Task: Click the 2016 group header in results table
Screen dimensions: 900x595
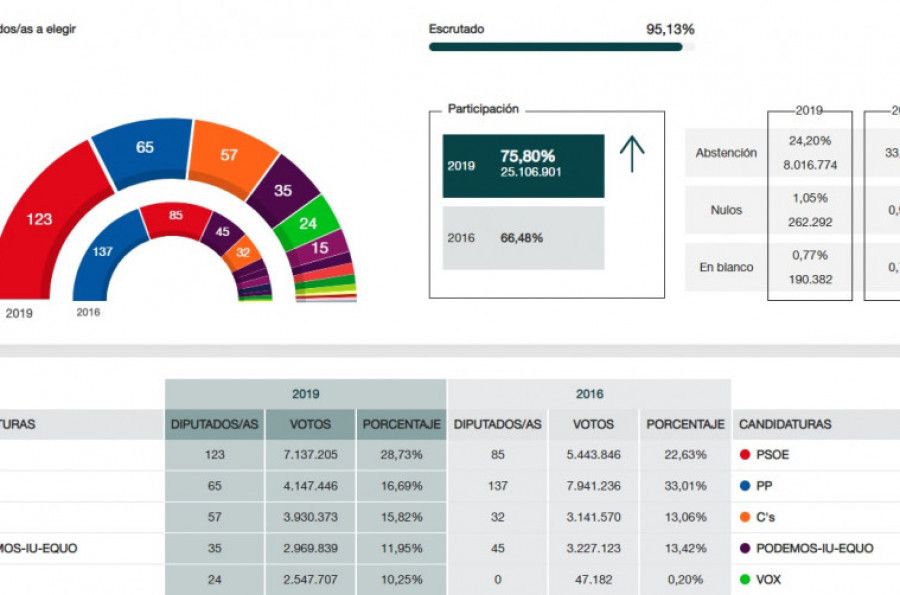Action: [589, 394]
